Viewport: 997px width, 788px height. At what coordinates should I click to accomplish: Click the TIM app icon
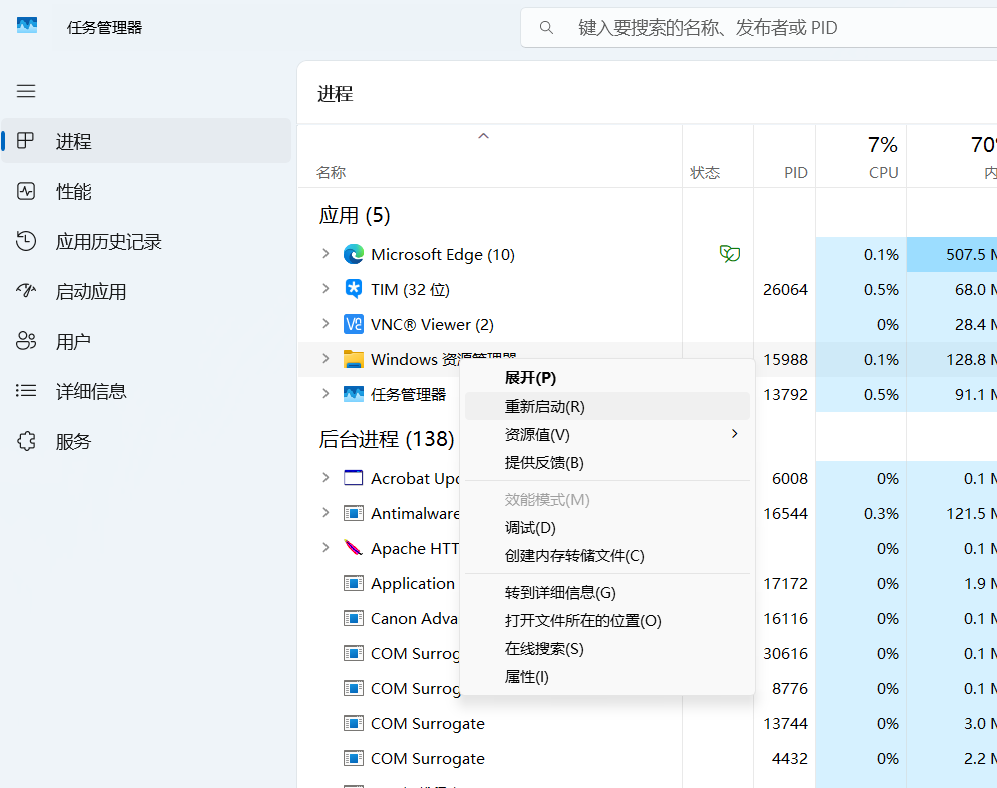click(354, 289)
